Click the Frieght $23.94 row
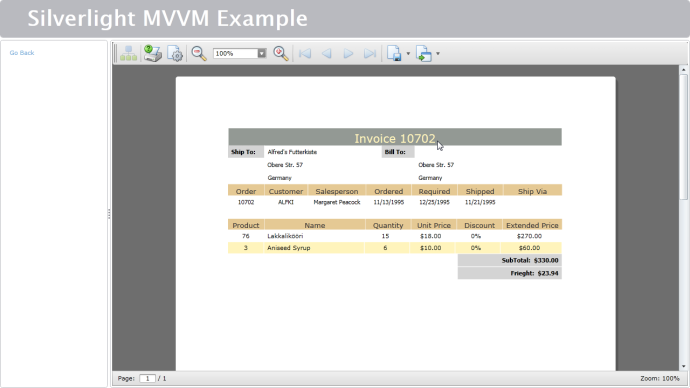The image size is (690, 388). (x=510, y=273)
